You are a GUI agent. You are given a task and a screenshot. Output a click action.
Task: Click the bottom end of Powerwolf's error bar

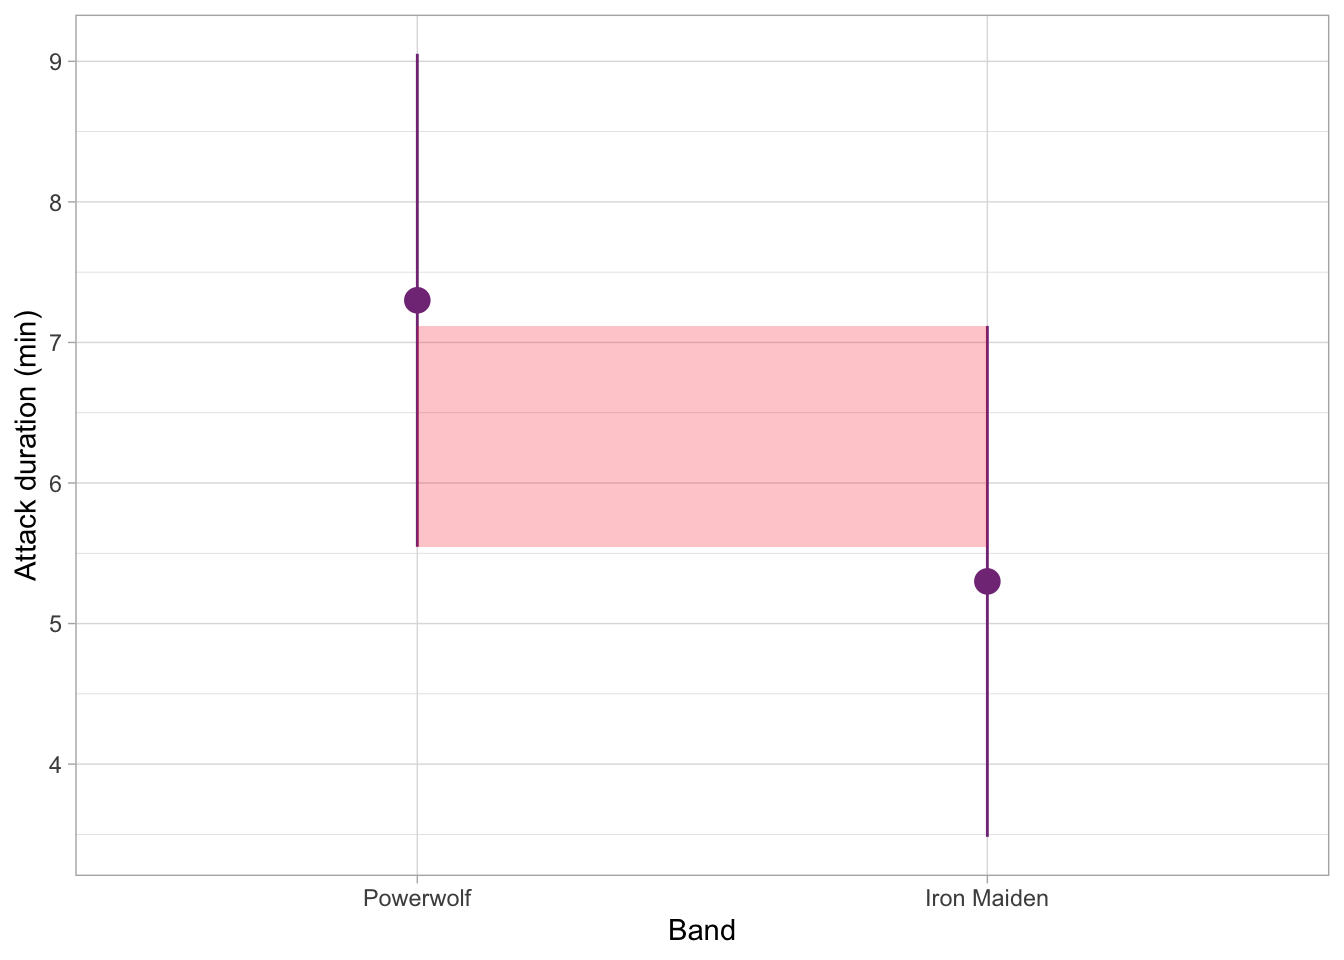[417, 545]
